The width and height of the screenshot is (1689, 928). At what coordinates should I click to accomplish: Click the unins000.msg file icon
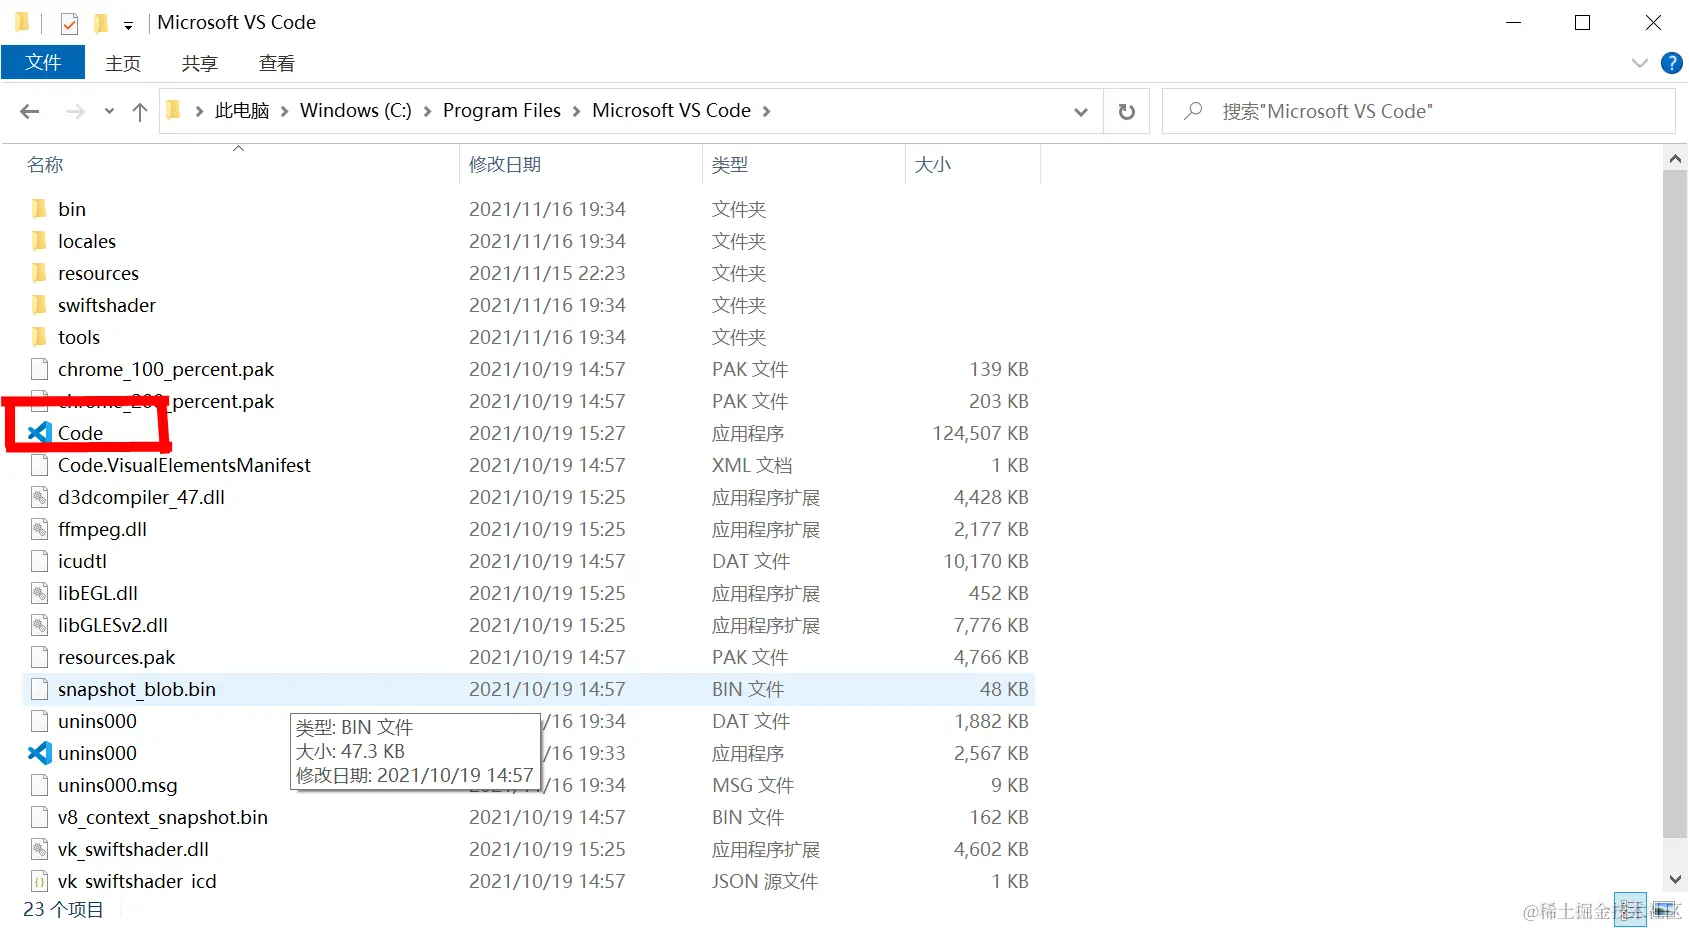coord(39,785)
